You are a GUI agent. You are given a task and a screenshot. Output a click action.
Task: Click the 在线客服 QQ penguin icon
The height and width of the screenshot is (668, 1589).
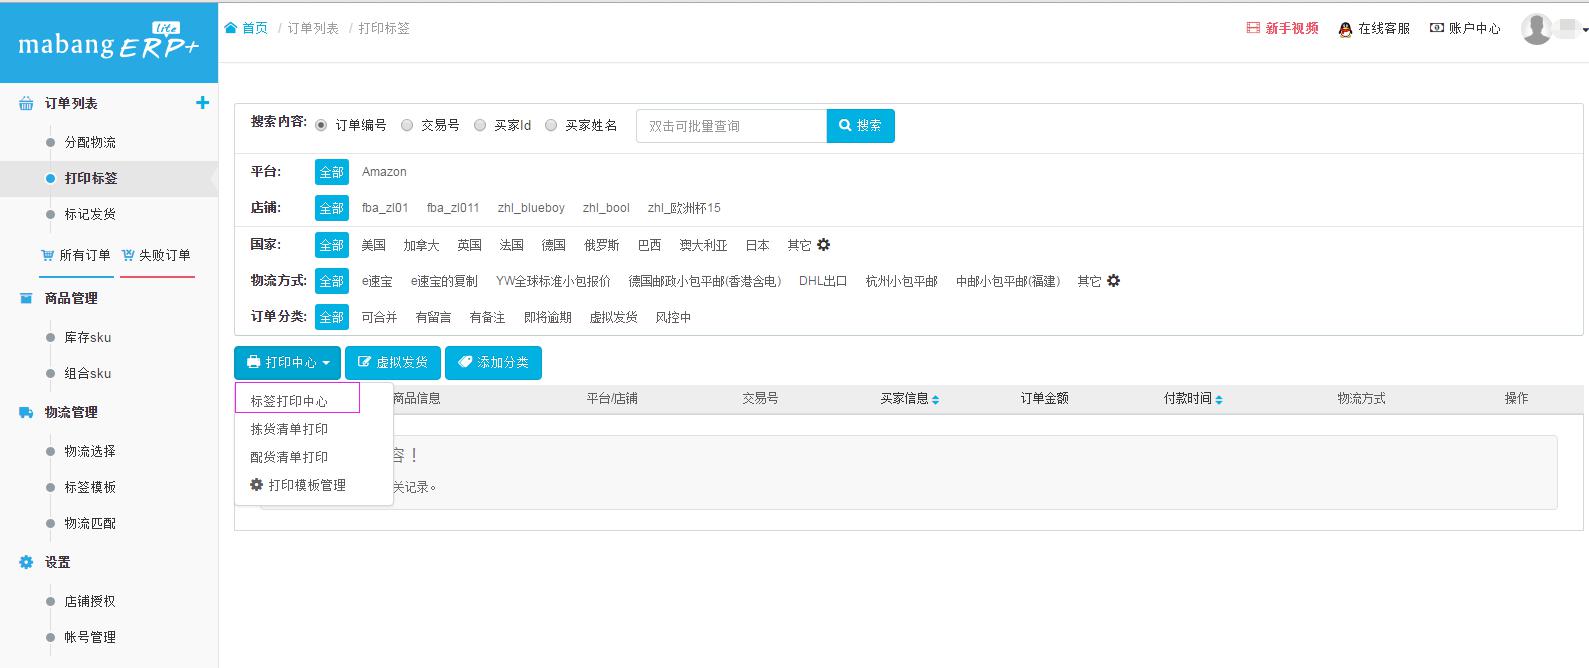click(1345, 29)
